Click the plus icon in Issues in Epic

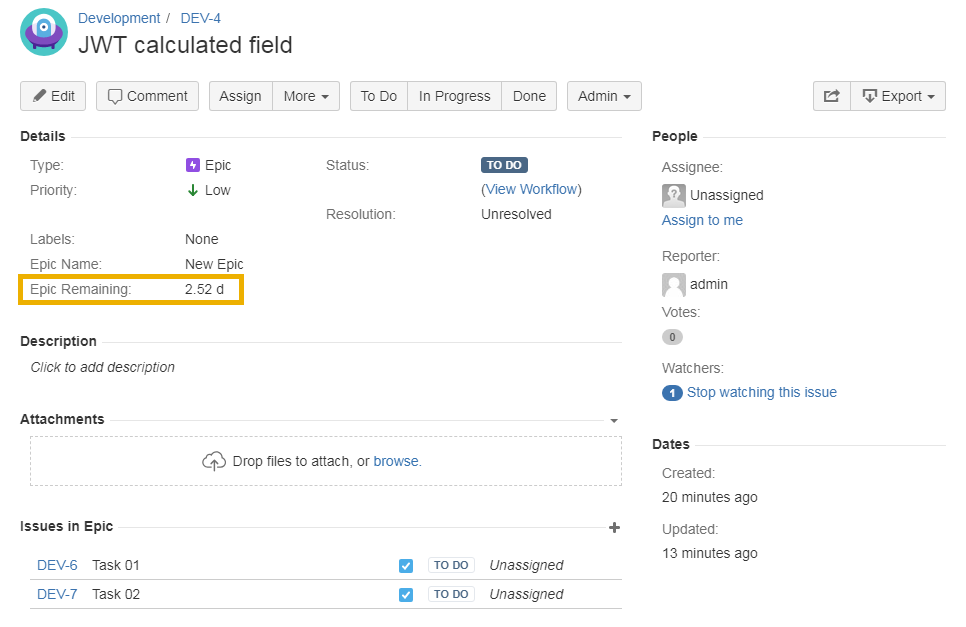pos(614,527)
